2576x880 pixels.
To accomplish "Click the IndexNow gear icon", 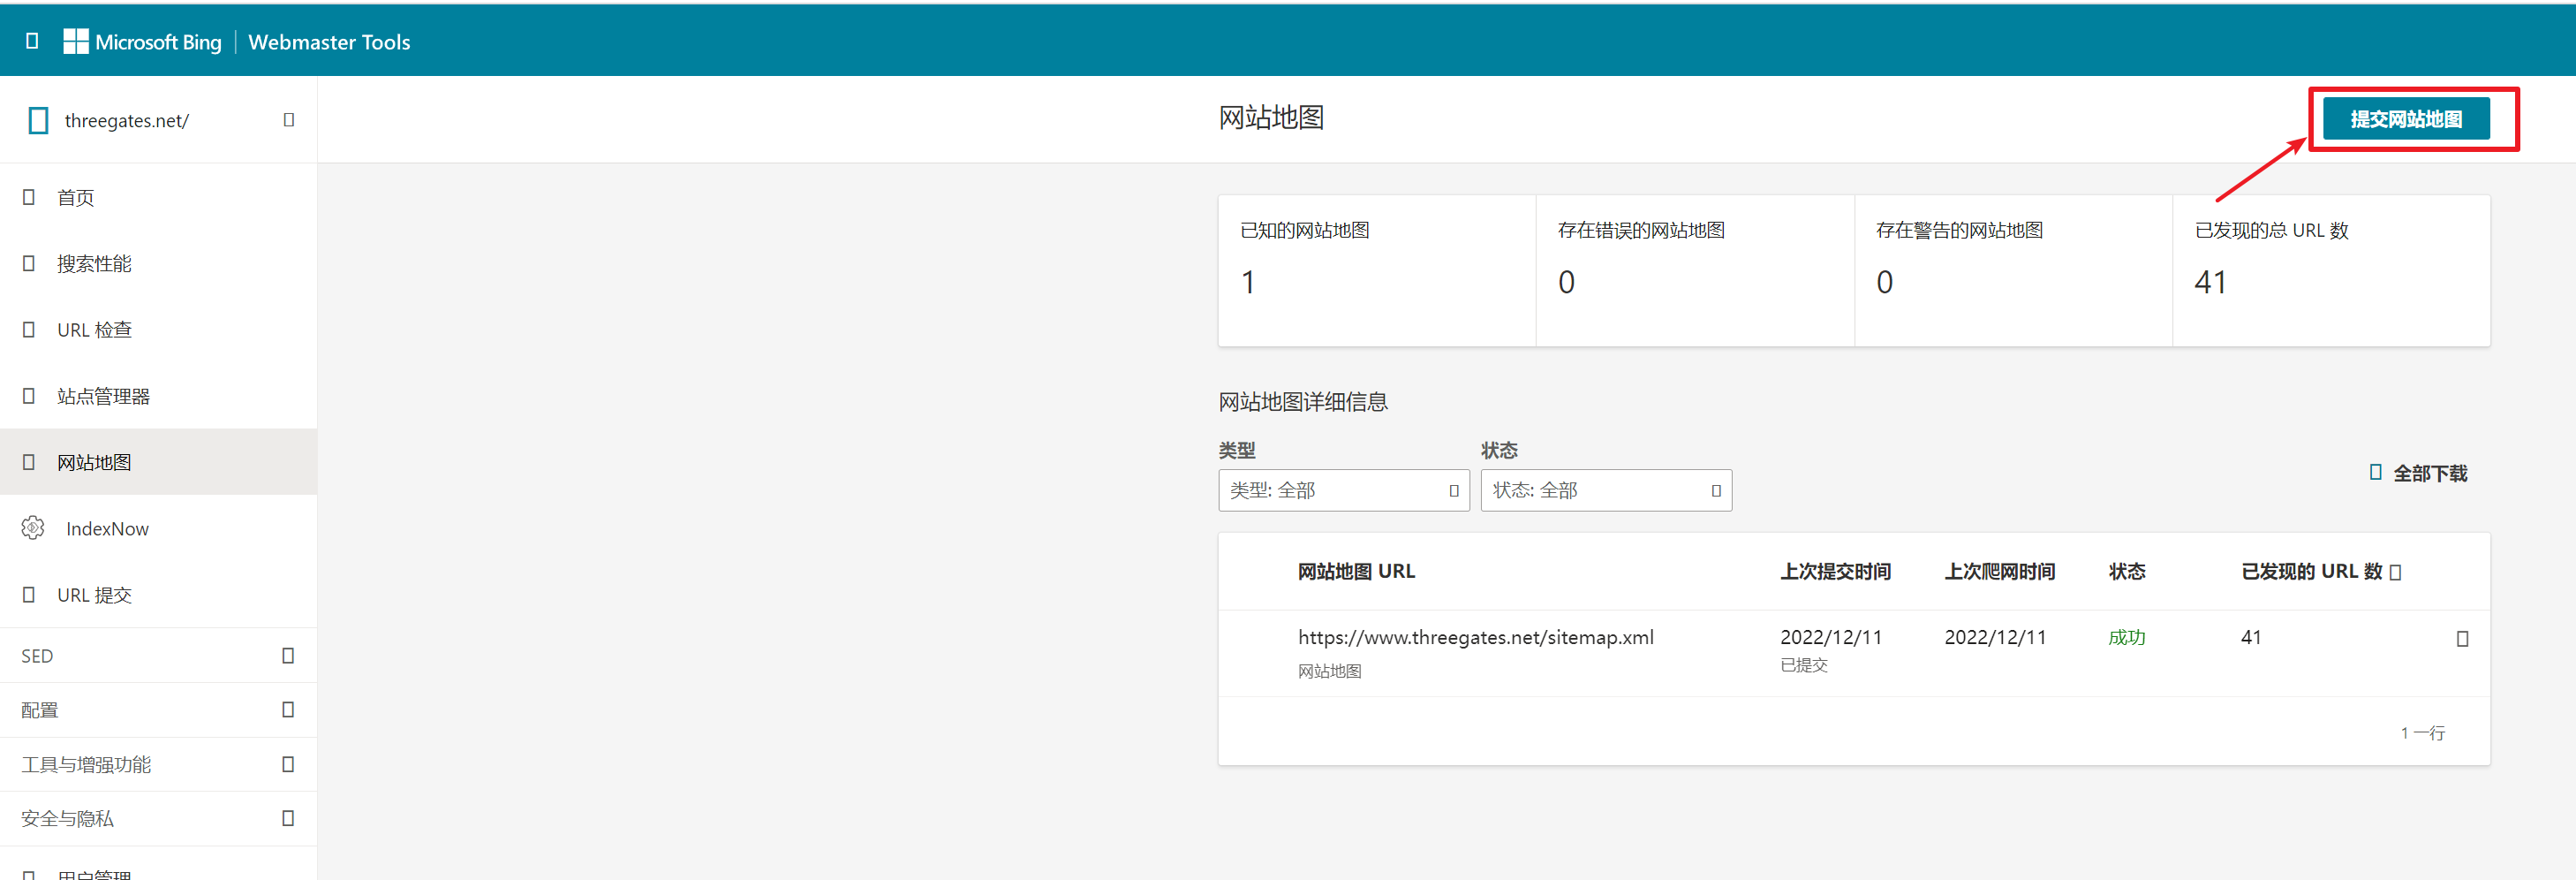I will (33, 528).
